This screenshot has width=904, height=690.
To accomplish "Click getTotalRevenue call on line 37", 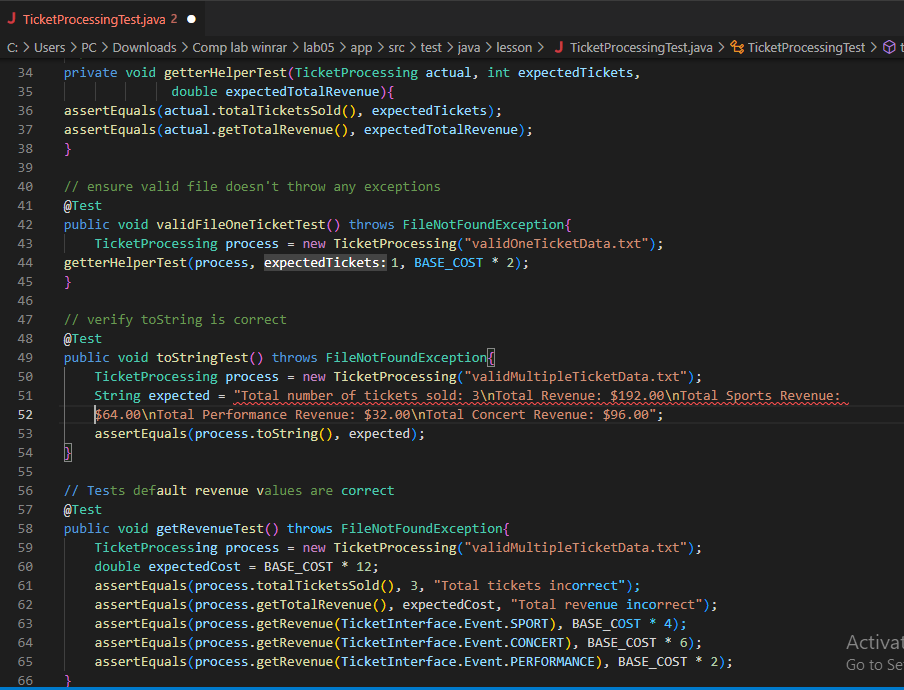I will pos(276,130).
